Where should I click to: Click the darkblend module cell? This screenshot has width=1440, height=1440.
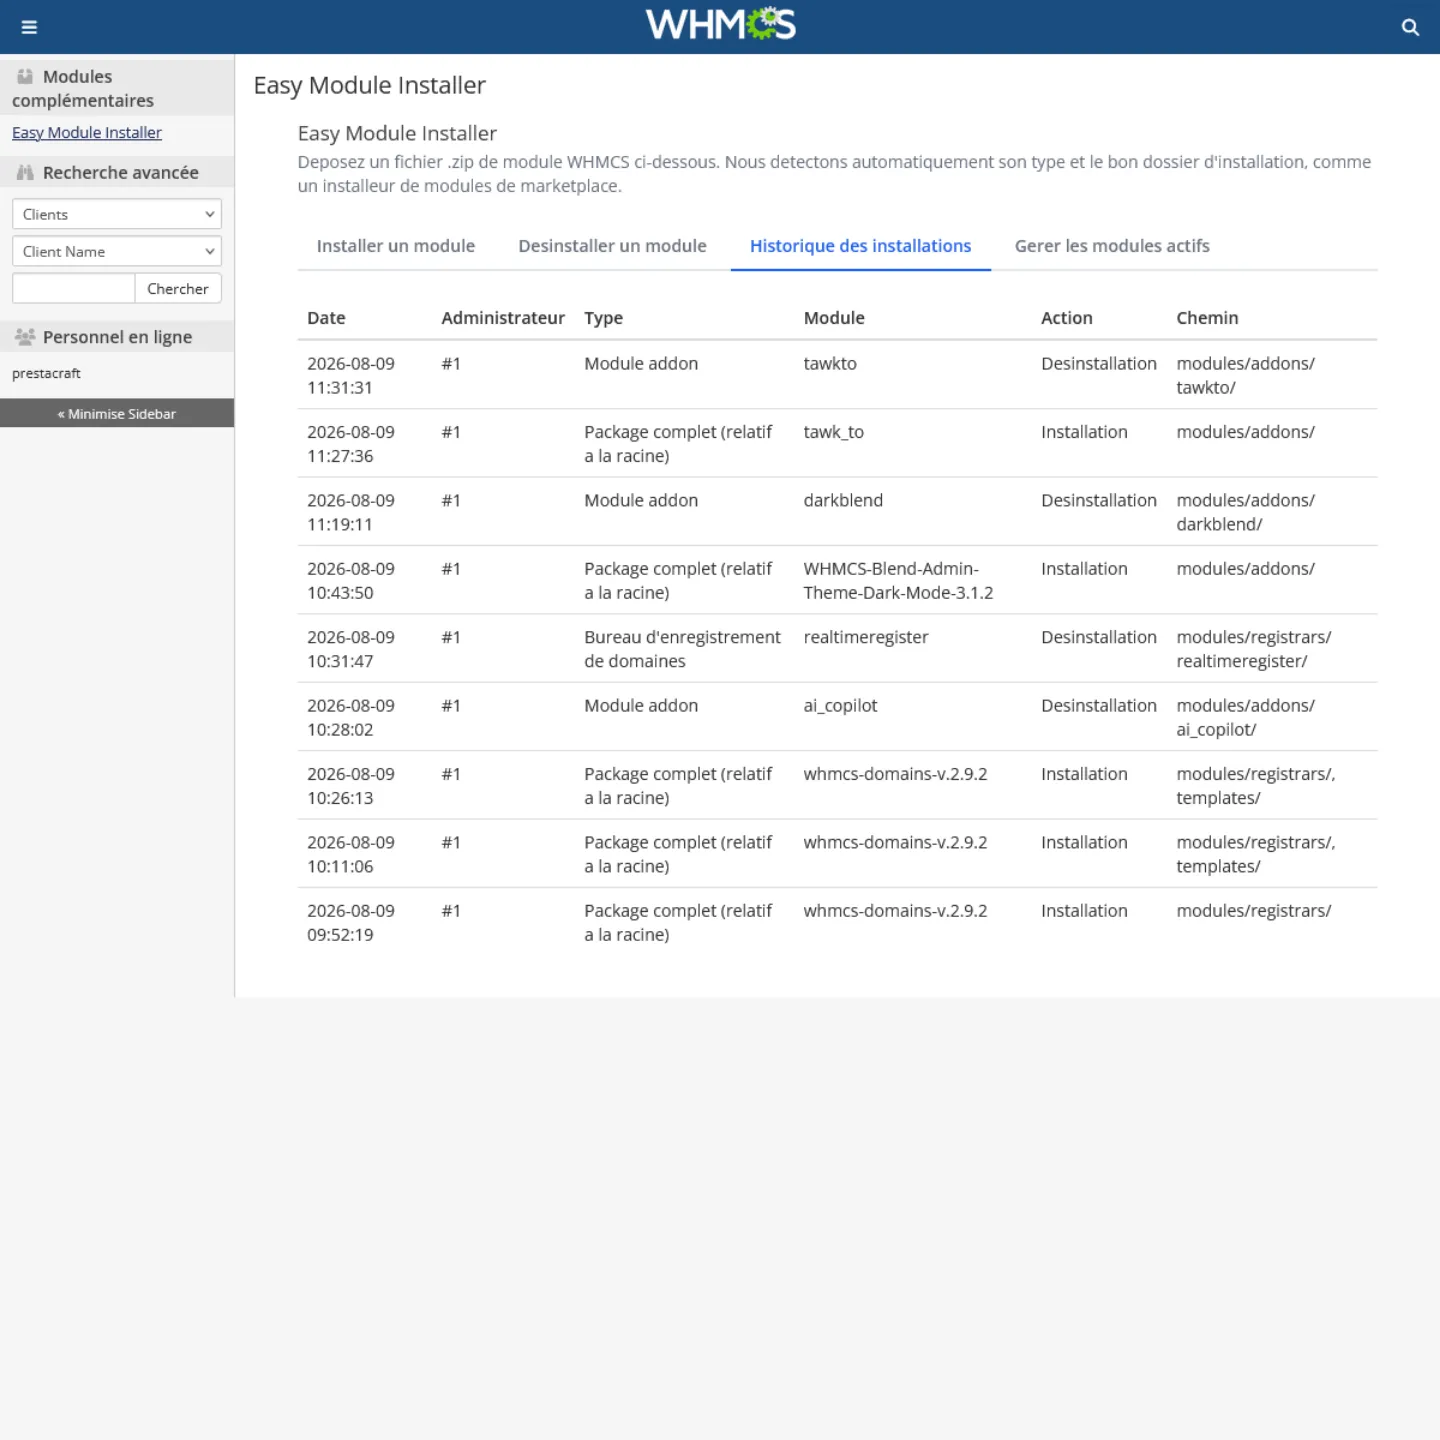[843, 500]
